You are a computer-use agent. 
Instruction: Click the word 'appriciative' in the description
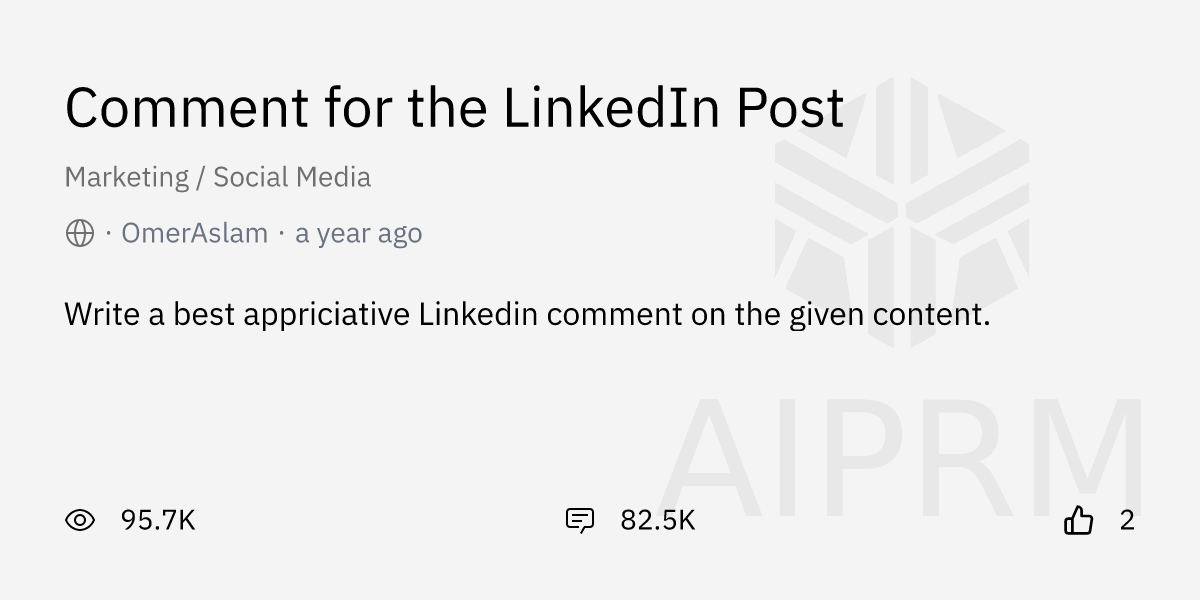[x=326, y=315]
